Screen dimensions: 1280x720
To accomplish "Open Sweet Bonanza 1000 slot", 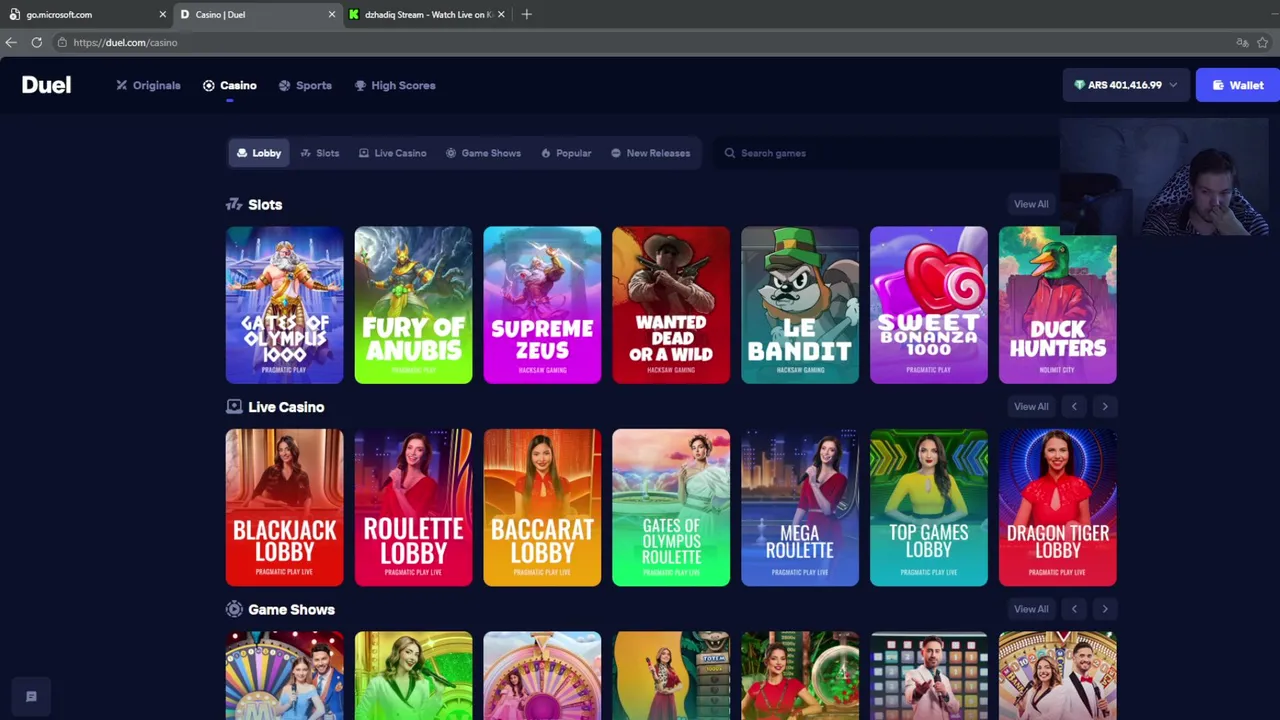I will click(x=929, y=305).
